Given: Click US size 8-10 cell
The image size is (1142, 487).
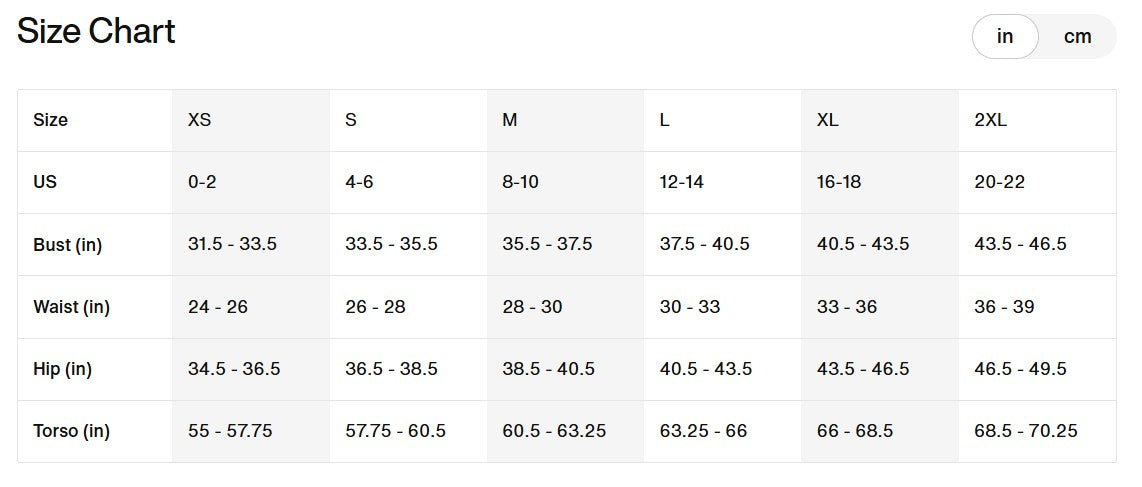Looking at the screenshot, I should tap(520, 182).
